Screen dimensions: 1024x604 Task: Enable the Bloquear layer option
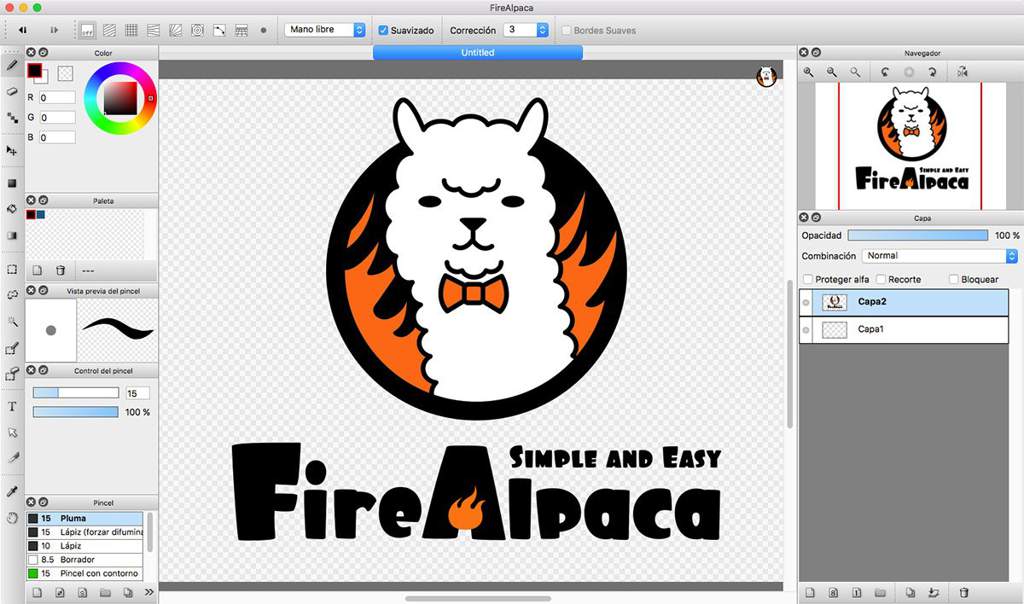tap(955, 279)
